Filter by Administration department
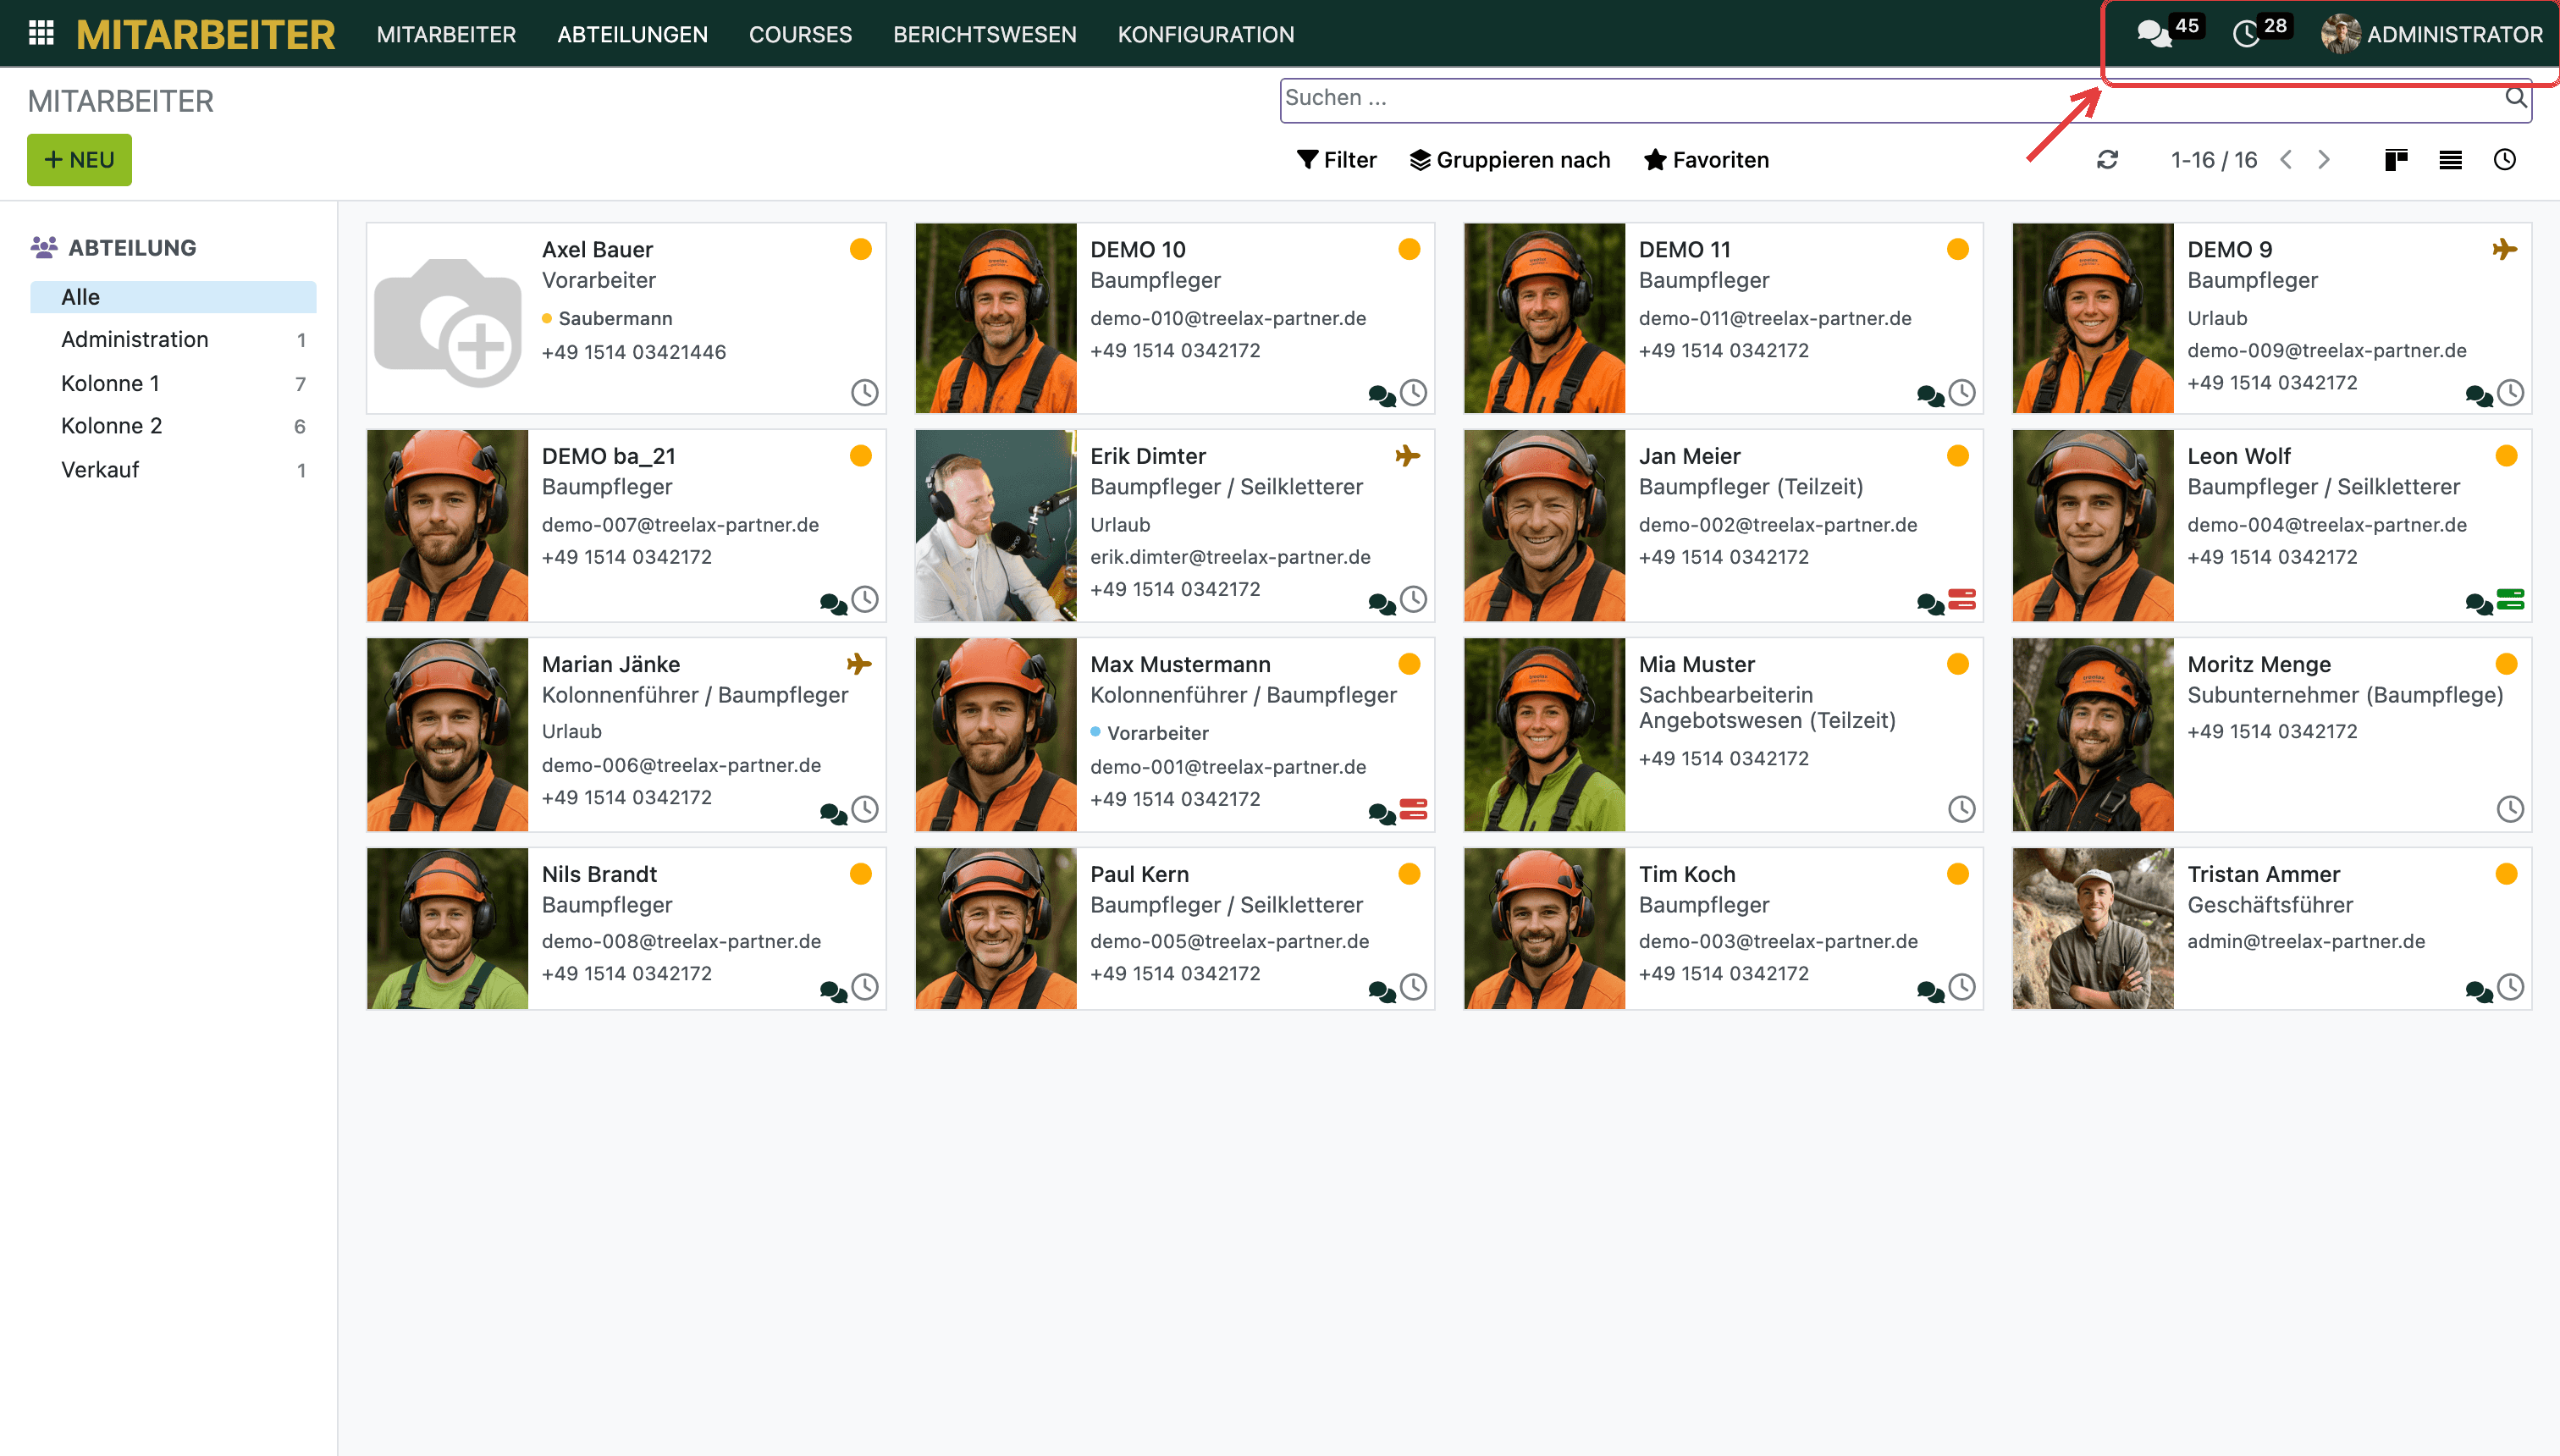Screen dimensions: 2560x1456 coord(173,340)
